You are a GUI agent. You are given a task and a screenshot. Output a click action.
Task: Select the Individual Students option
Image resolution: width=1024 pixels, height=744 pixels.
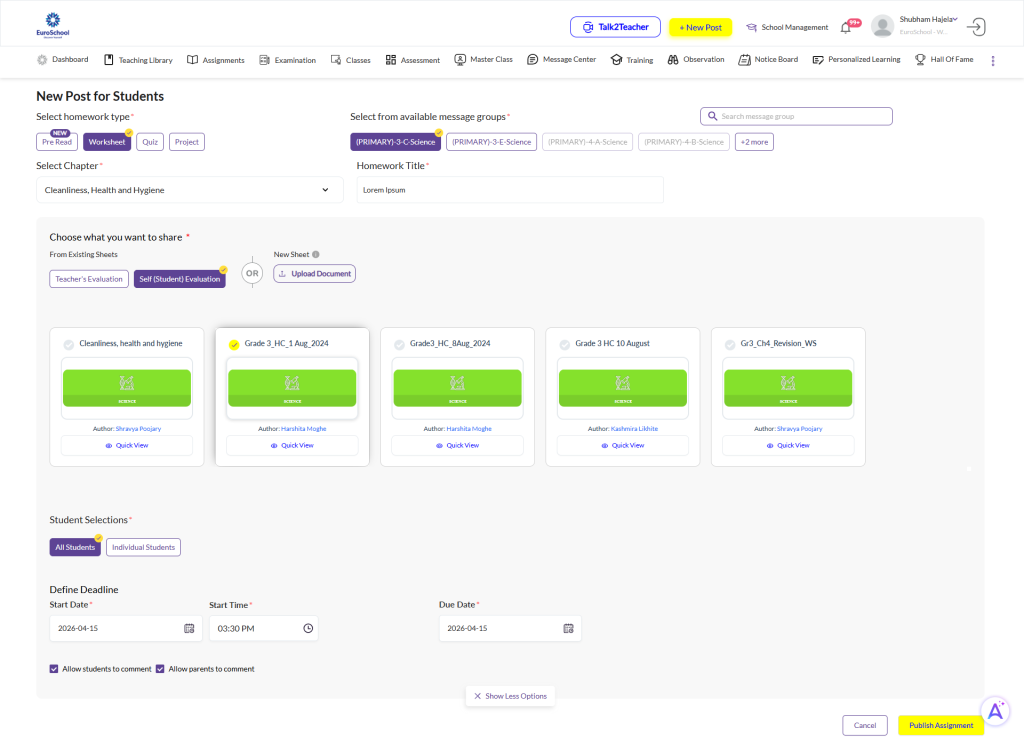(x=143, y=547)
